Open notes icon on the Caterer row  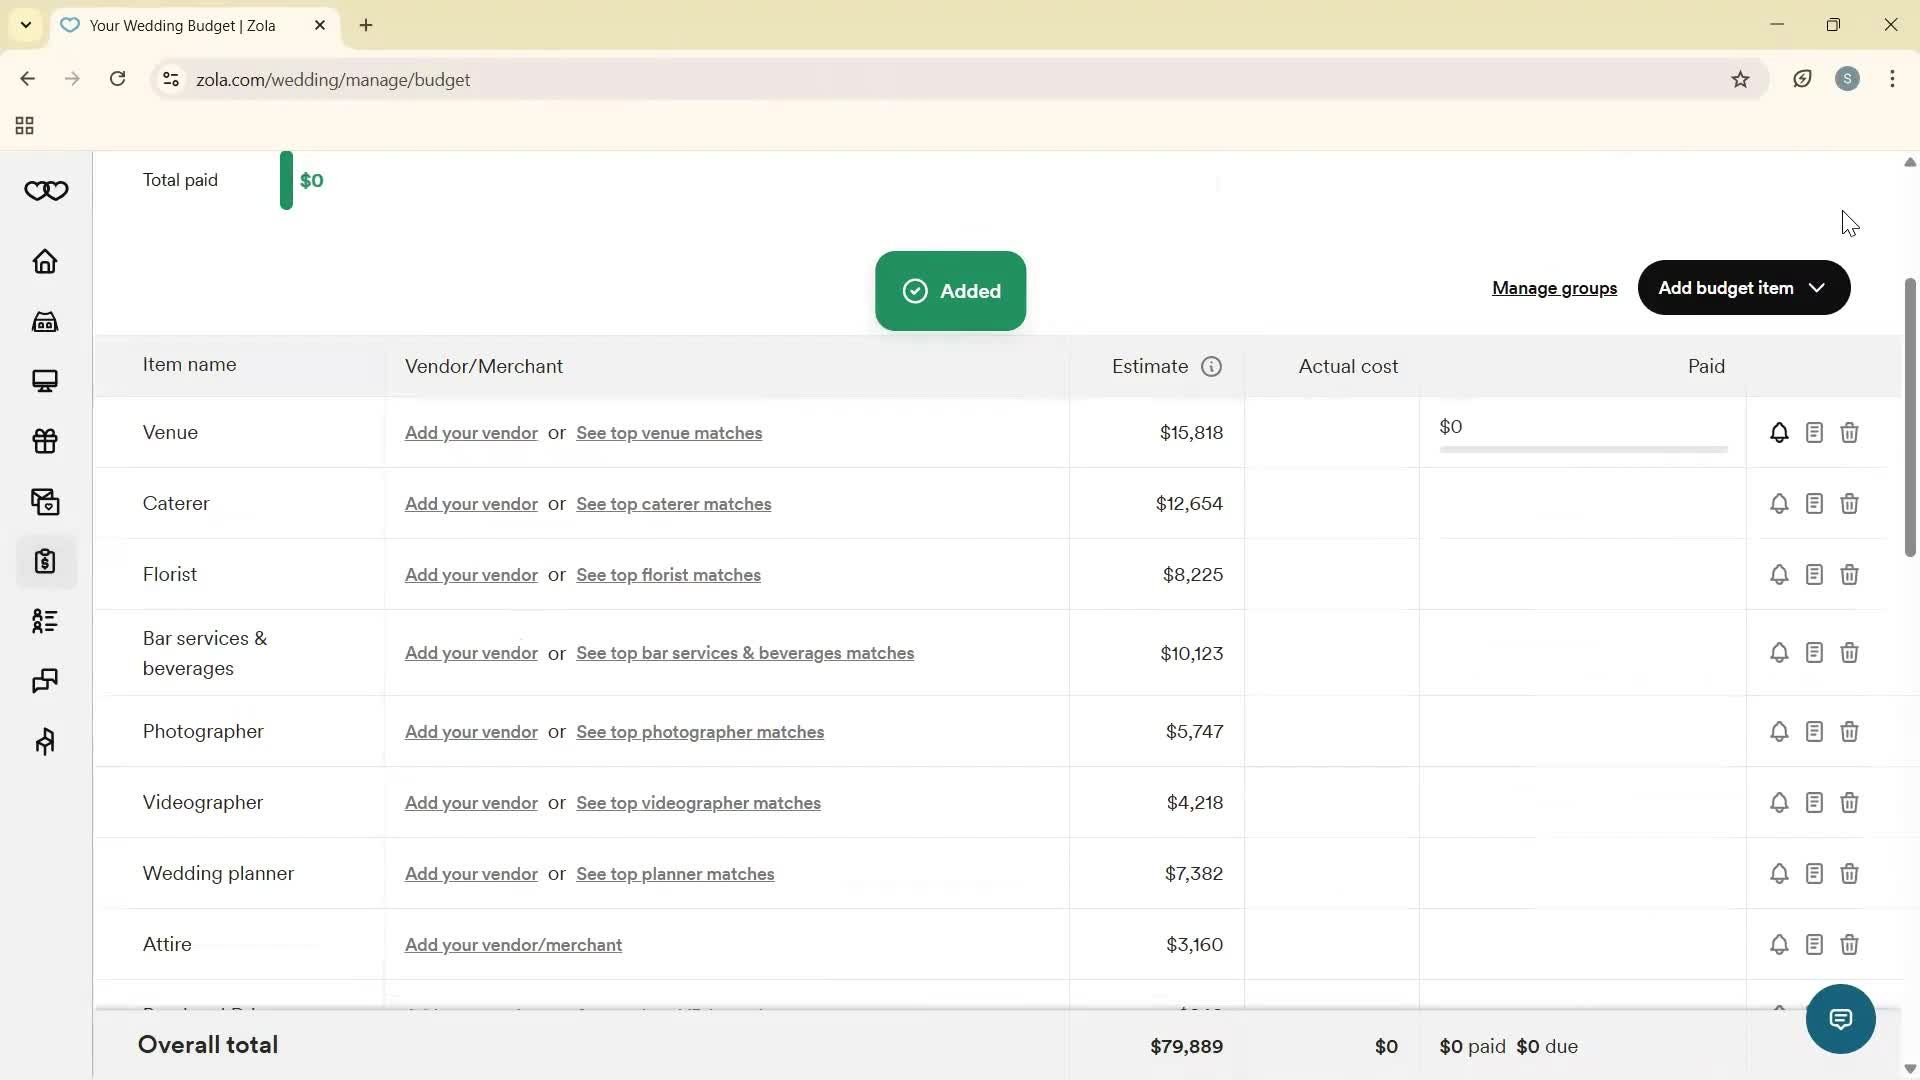(x=1814, y=503)
